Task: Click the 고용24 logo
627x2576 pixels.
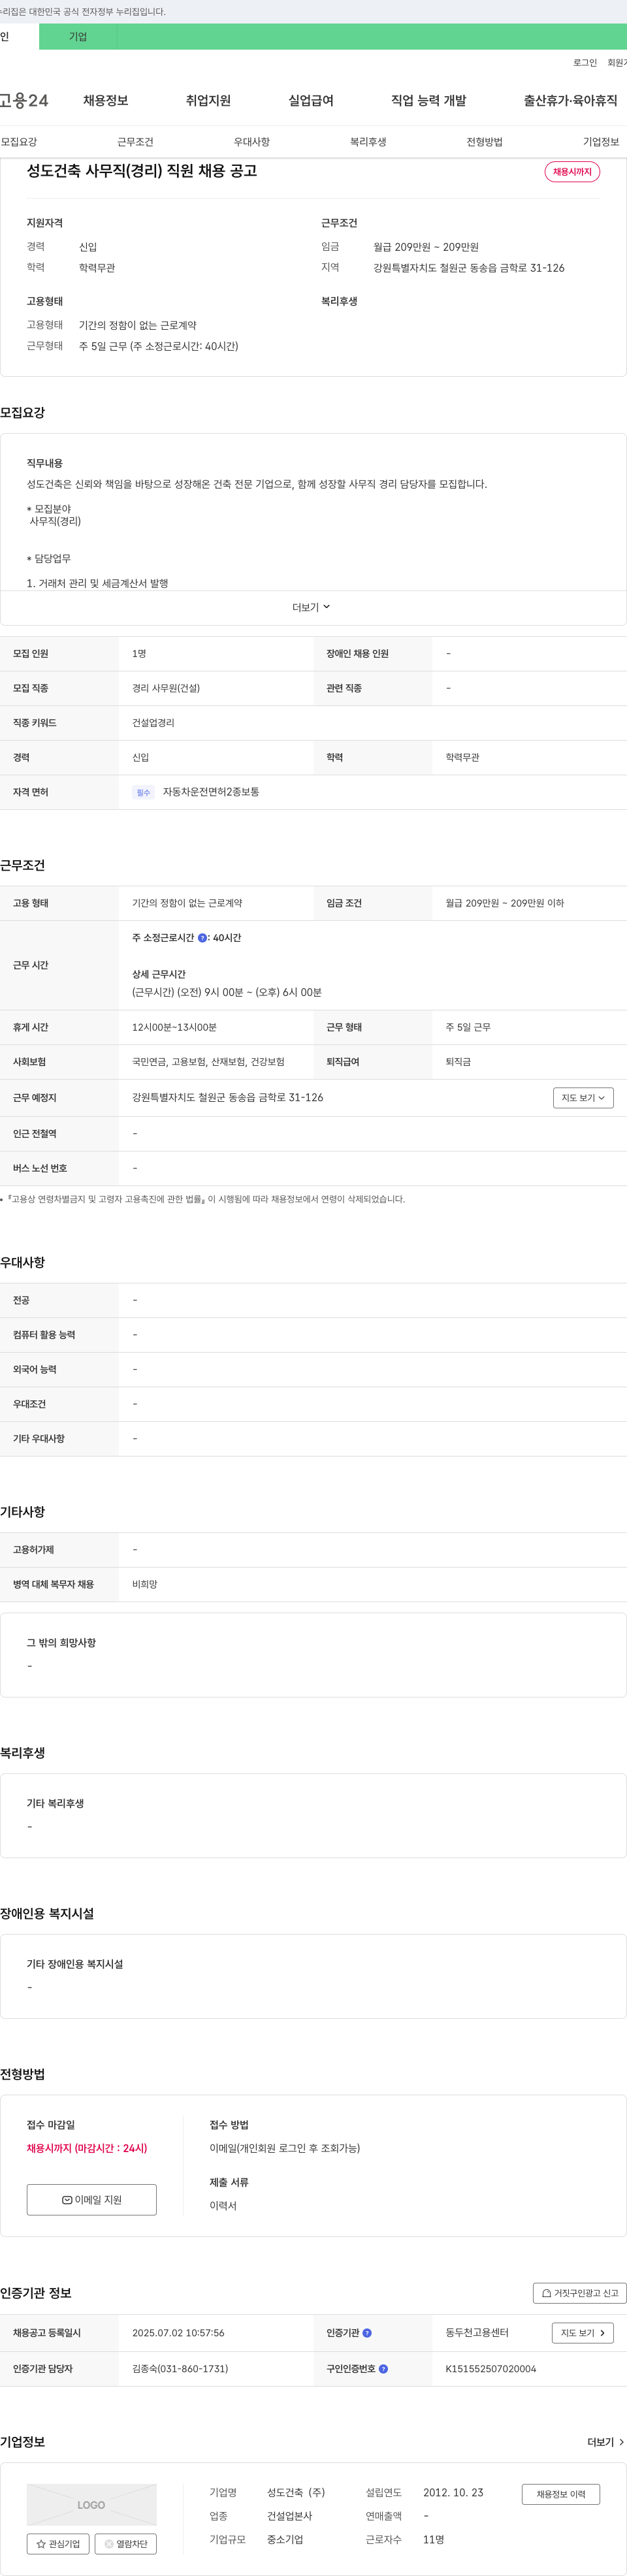Action: (24, 100)
